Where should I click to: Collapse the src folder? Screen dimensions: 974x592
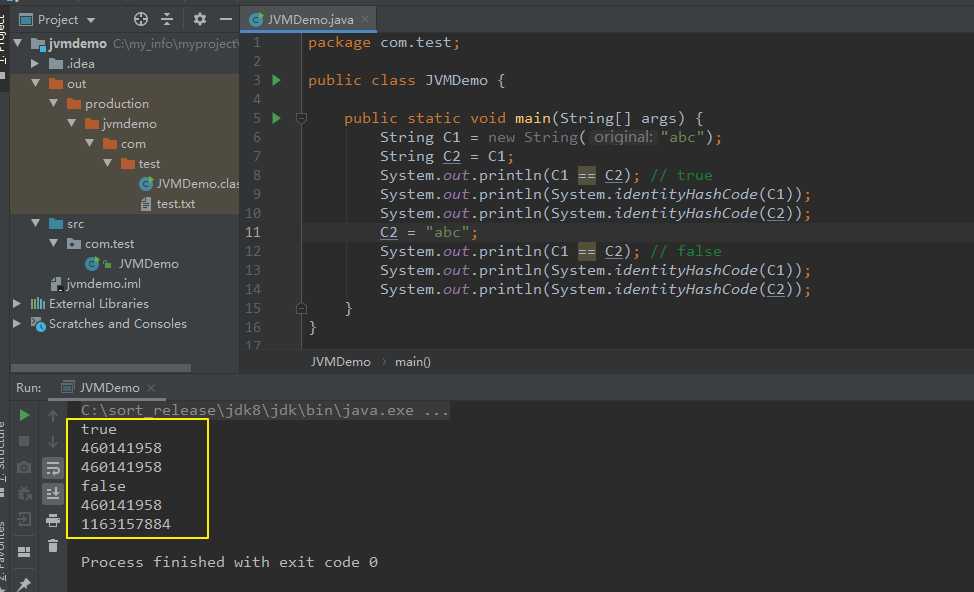tap(35, 222)
